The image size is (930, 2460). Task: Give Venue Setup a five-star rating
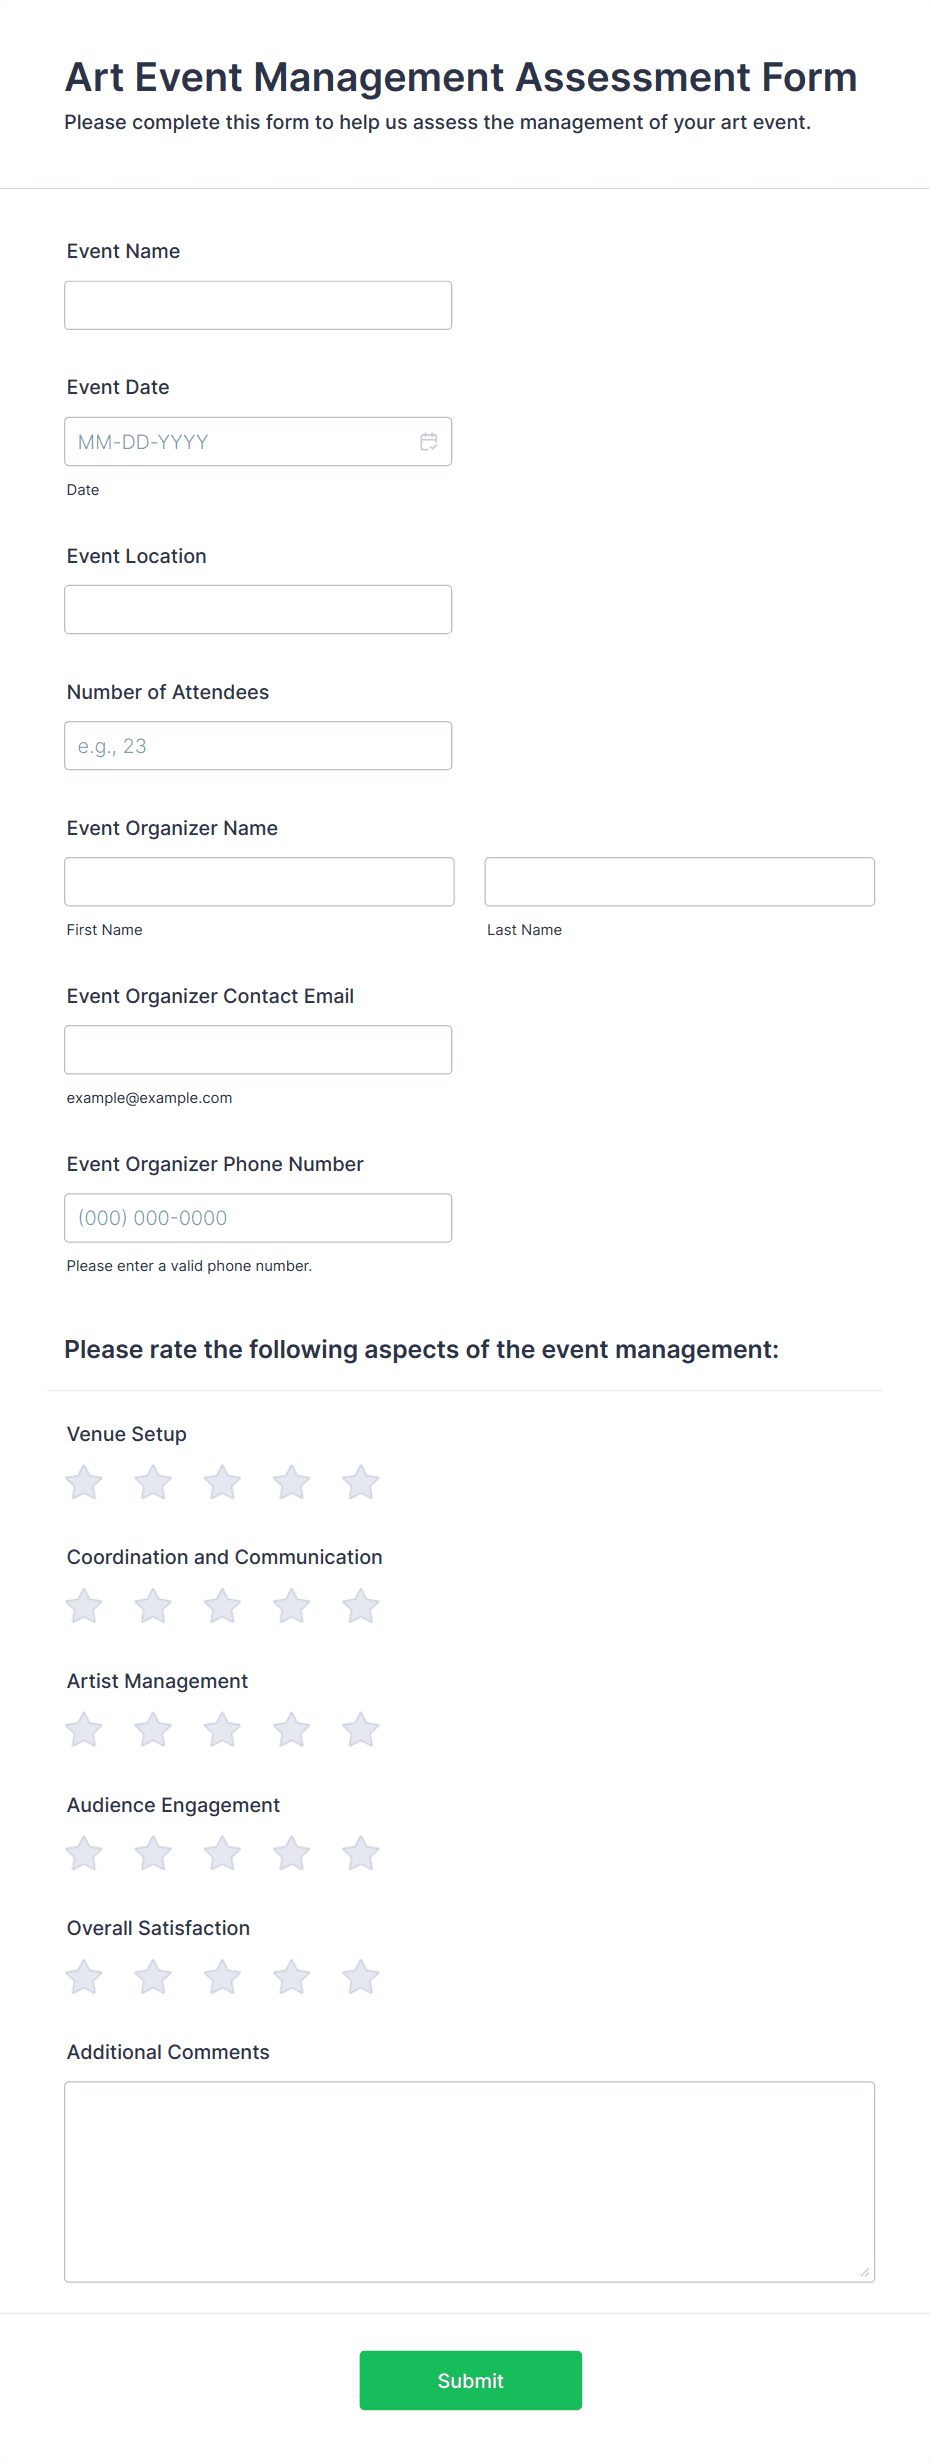[x=360, y=1483]
